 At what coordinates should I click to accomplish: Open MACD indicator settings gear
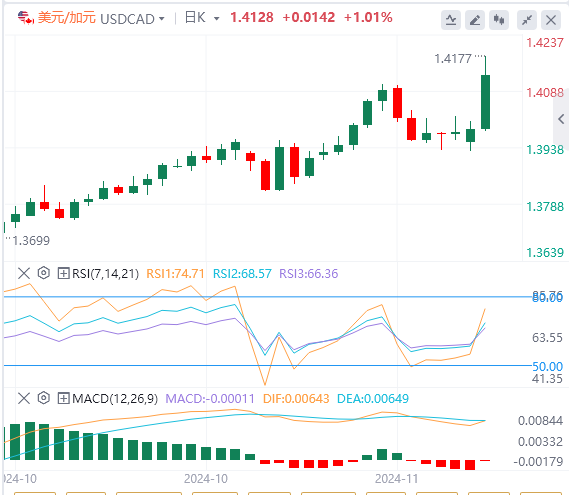[x=44, y=398]
